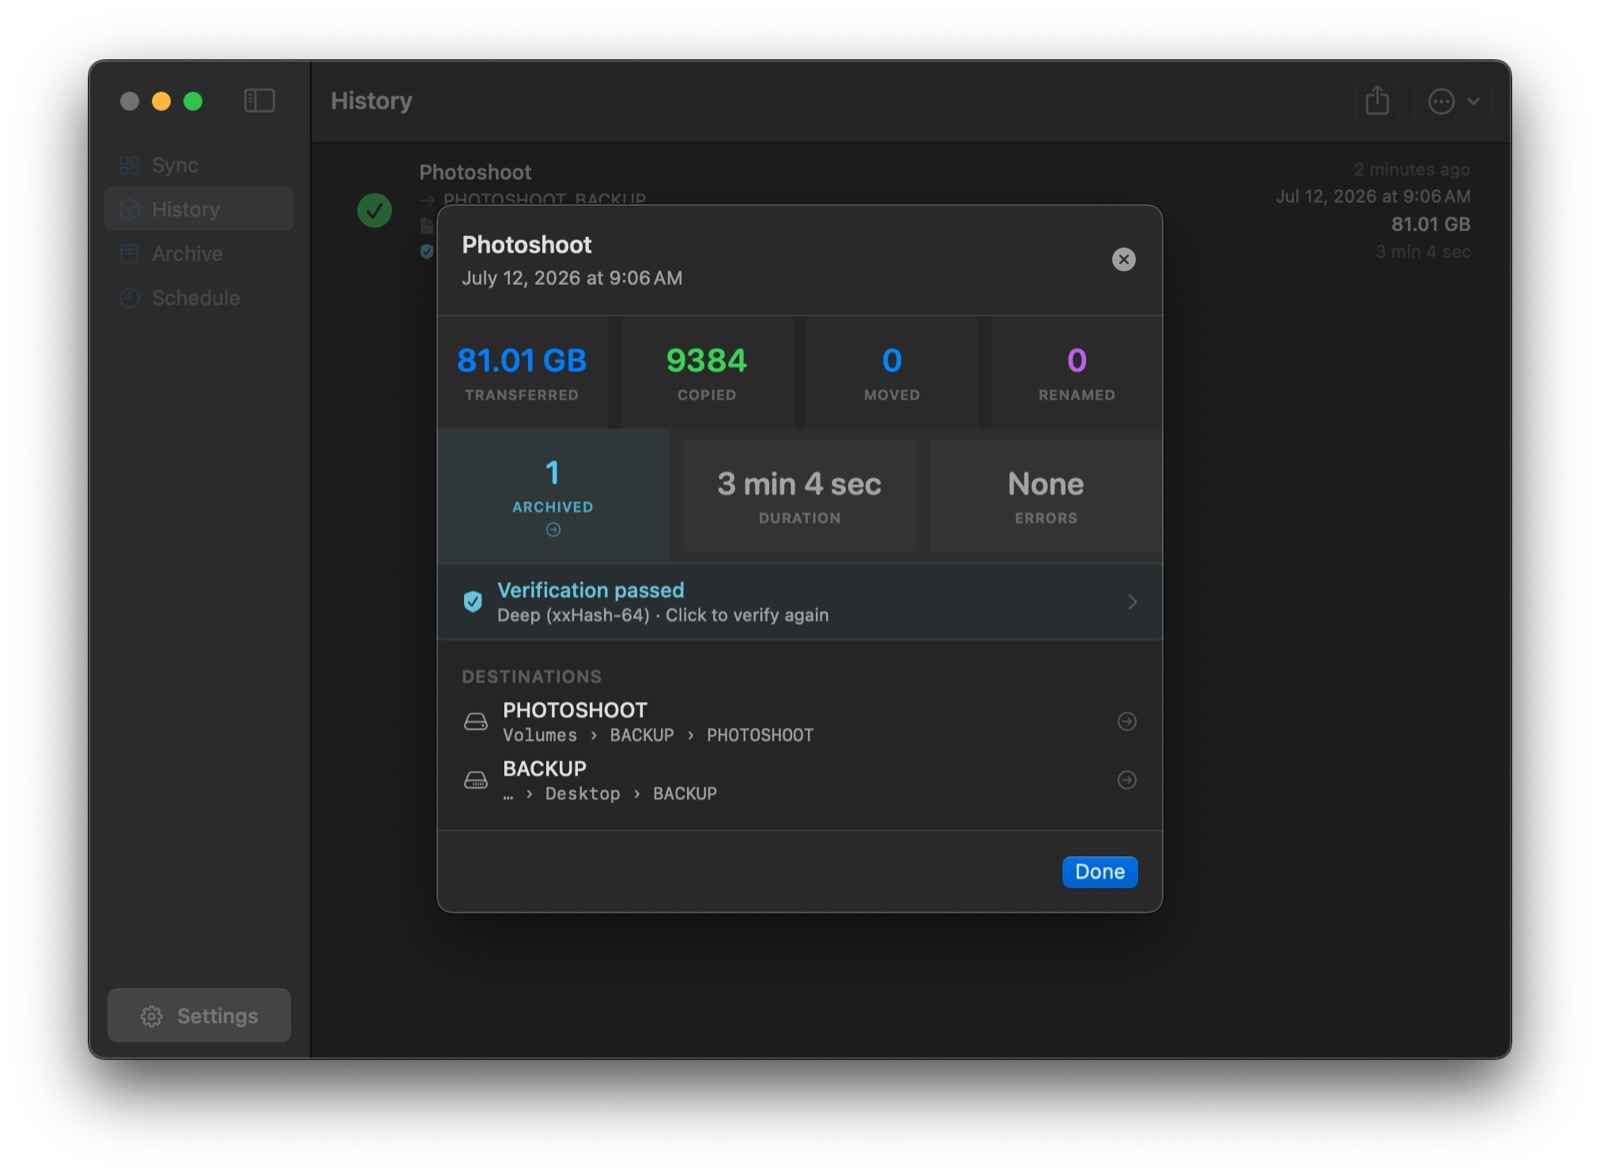Screen dimensions: 1600x1176
Task: Click the PHOTOSHOOT destination drive icon
Action: (476, 722)
